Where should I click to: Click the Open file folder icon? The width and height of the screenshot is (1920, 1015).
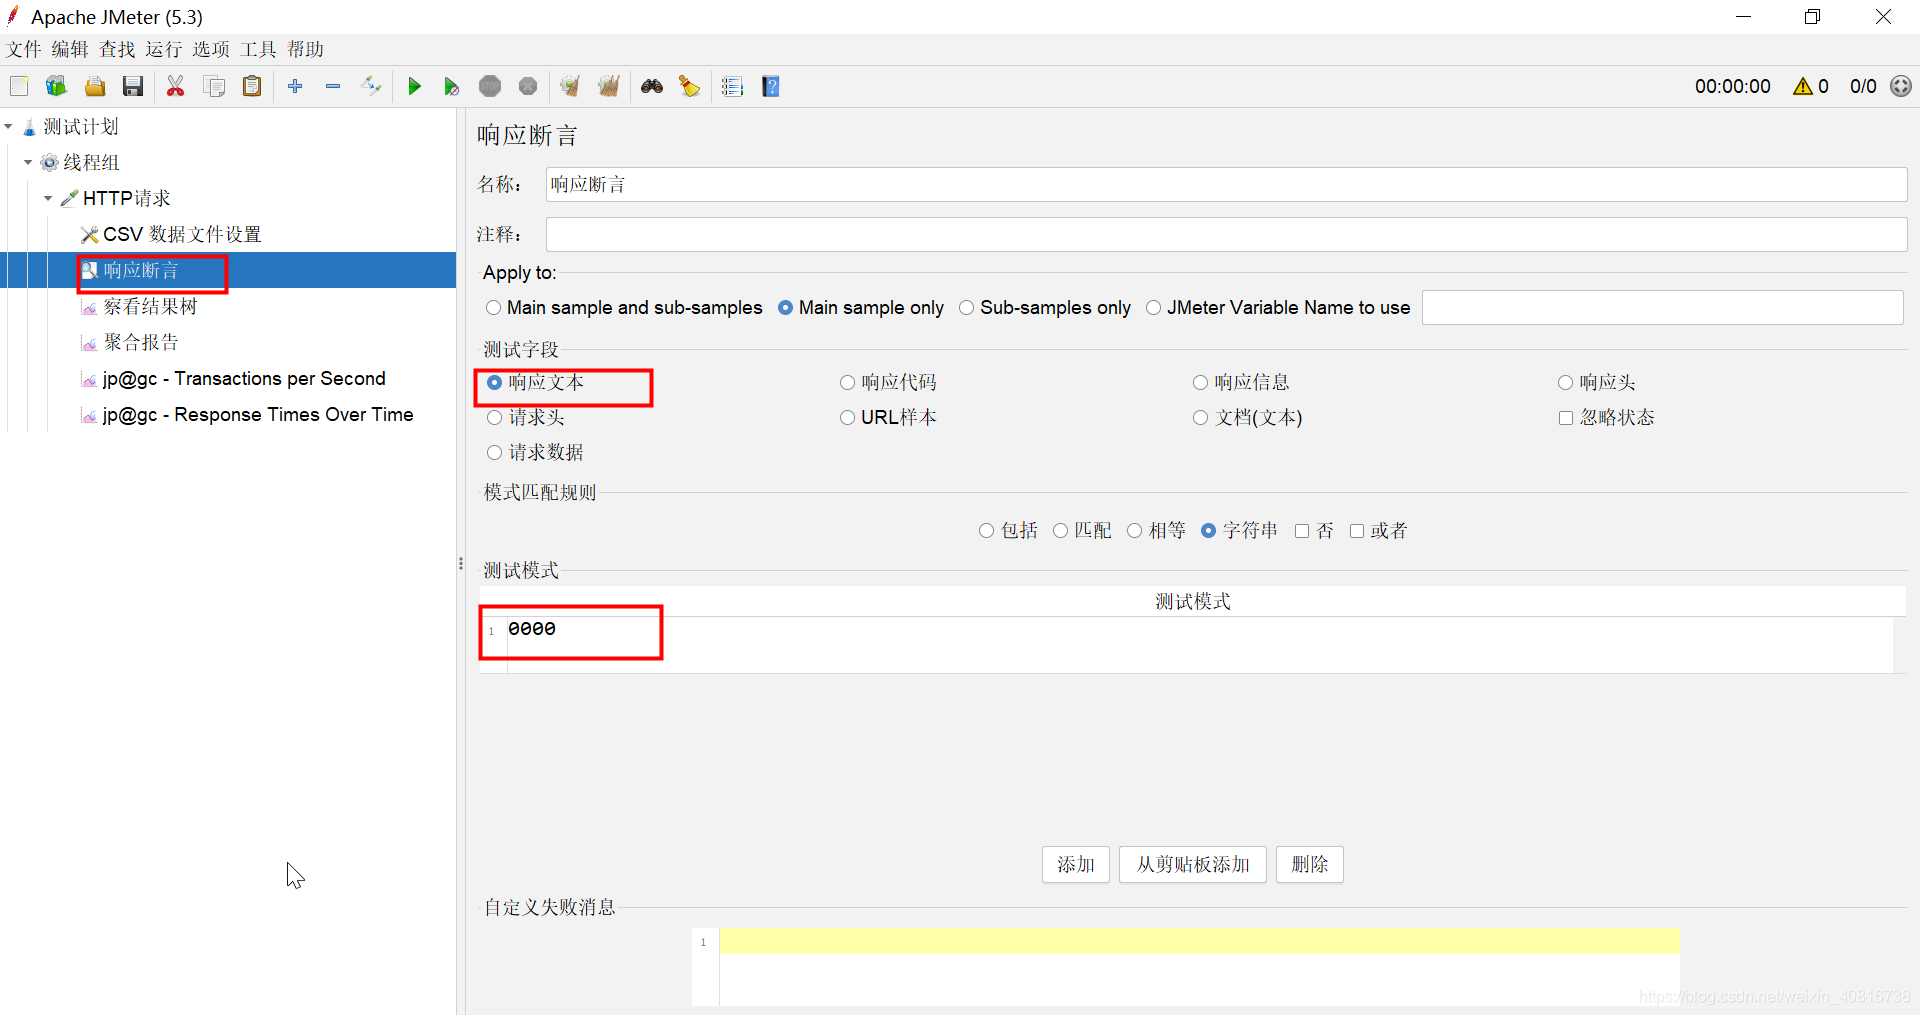[x=95, y=87]
